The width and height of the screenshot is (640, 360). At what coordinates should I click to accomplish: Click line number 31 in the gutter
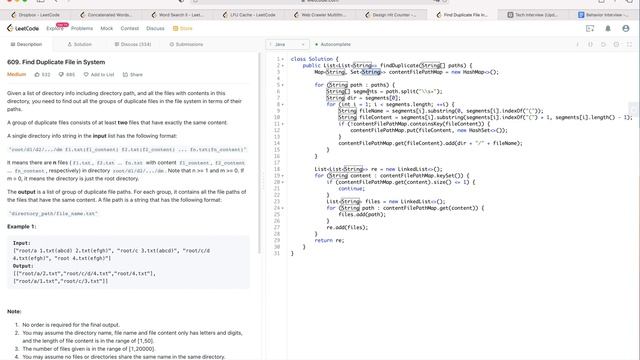click(x=277, y=253)
